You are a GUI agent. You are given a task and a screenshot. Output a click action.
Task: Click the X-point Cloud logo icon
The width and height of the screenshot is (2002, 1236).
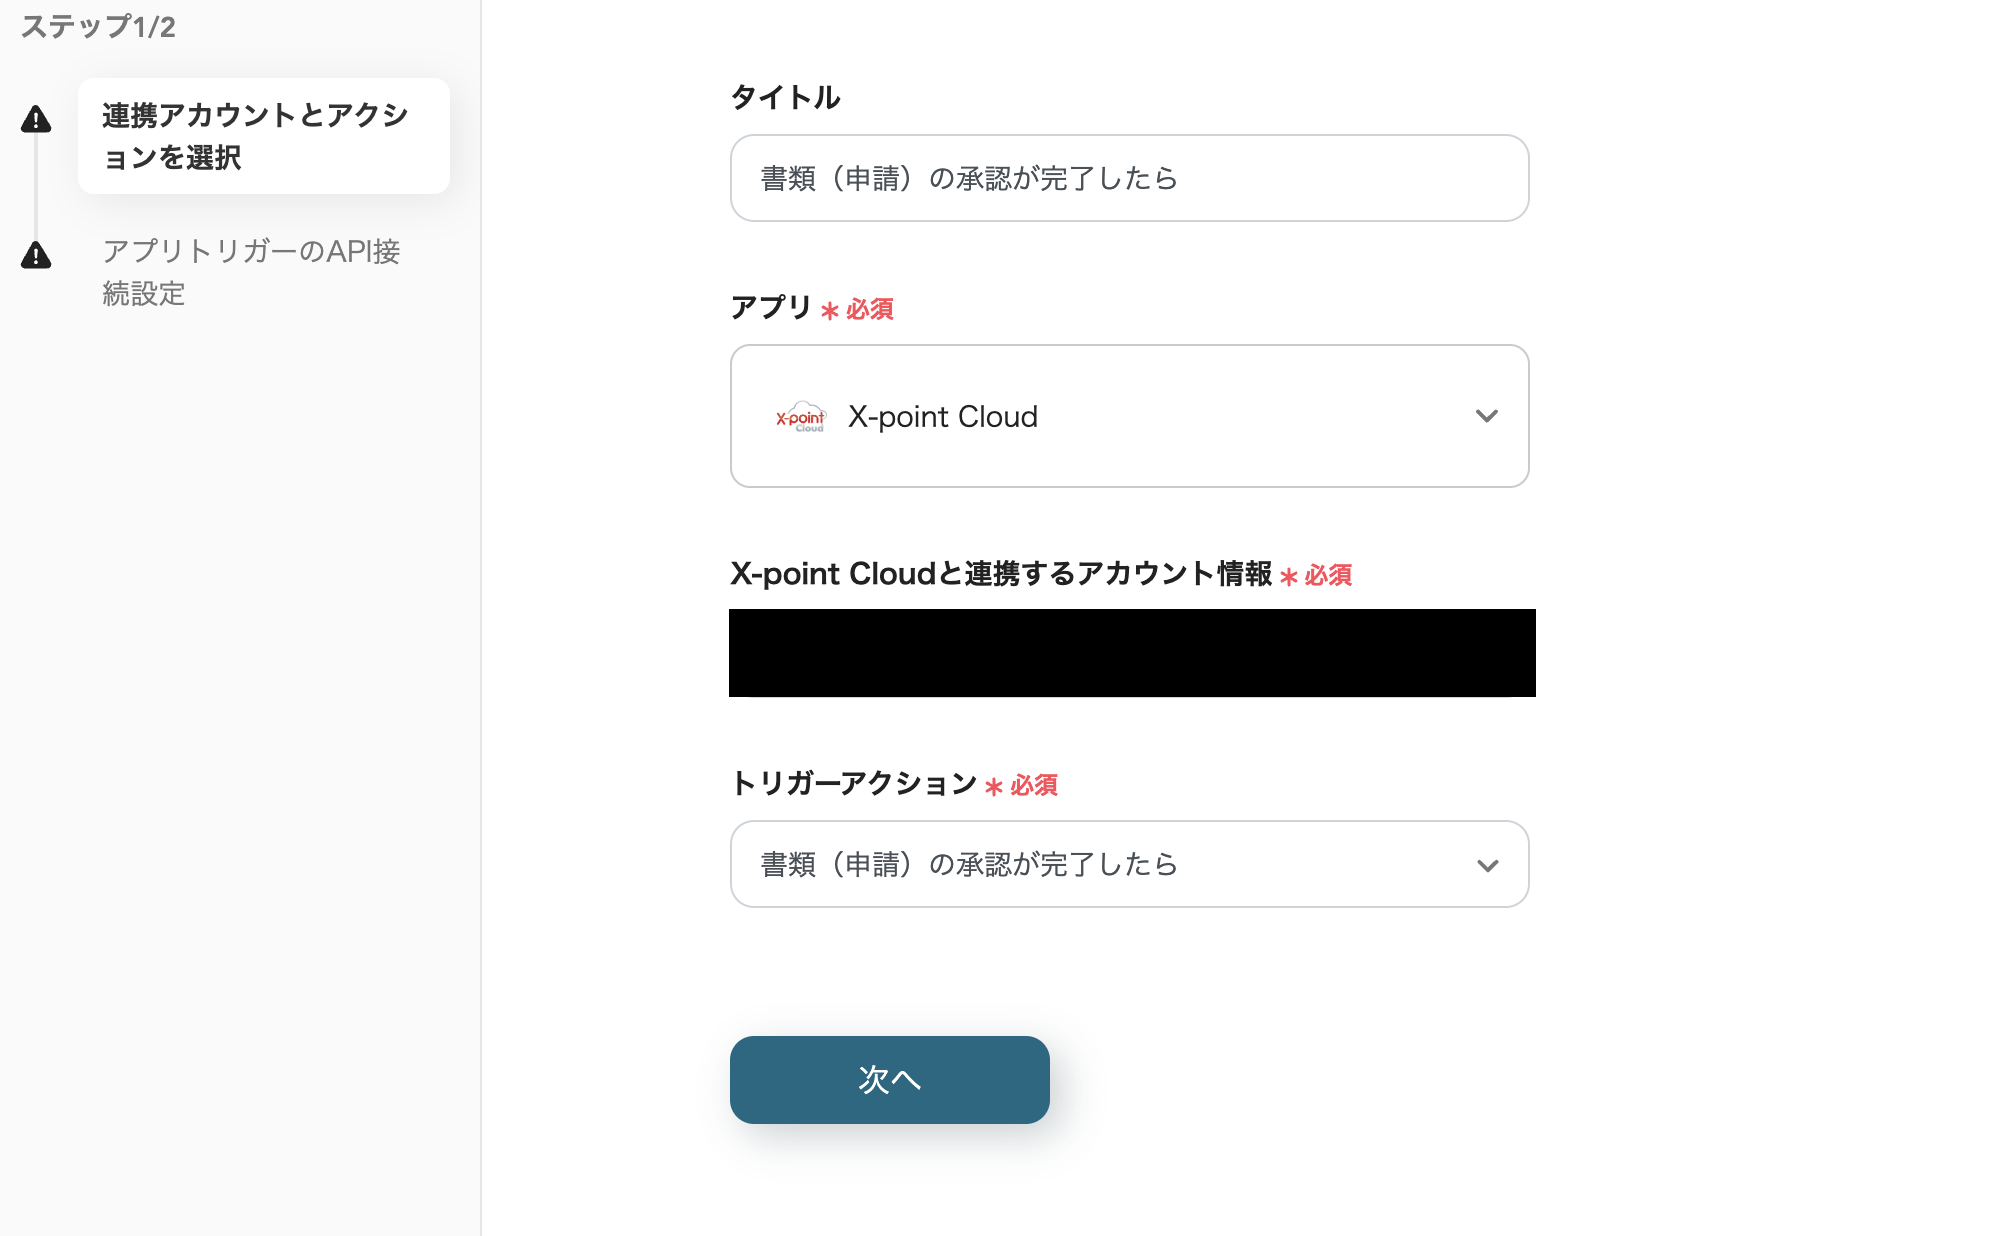801,417
